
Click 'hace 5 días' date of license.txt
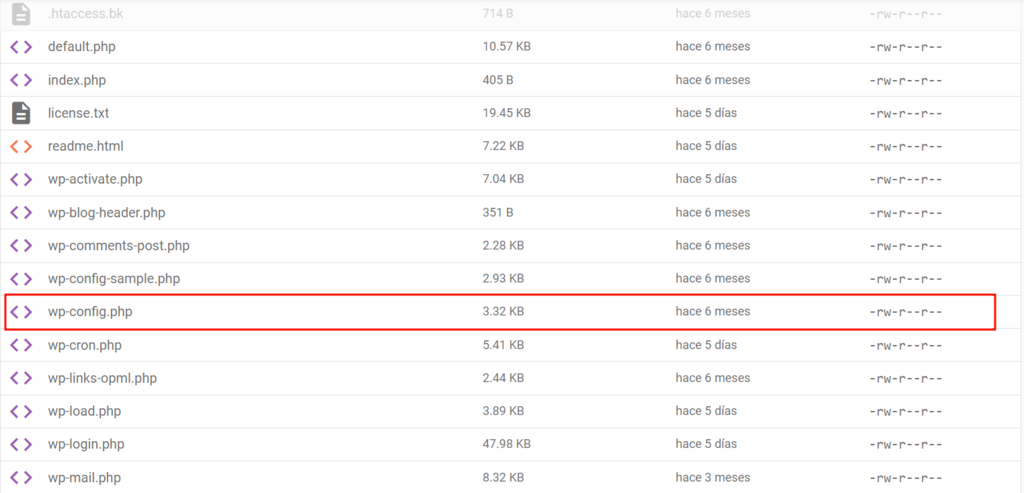706,113
